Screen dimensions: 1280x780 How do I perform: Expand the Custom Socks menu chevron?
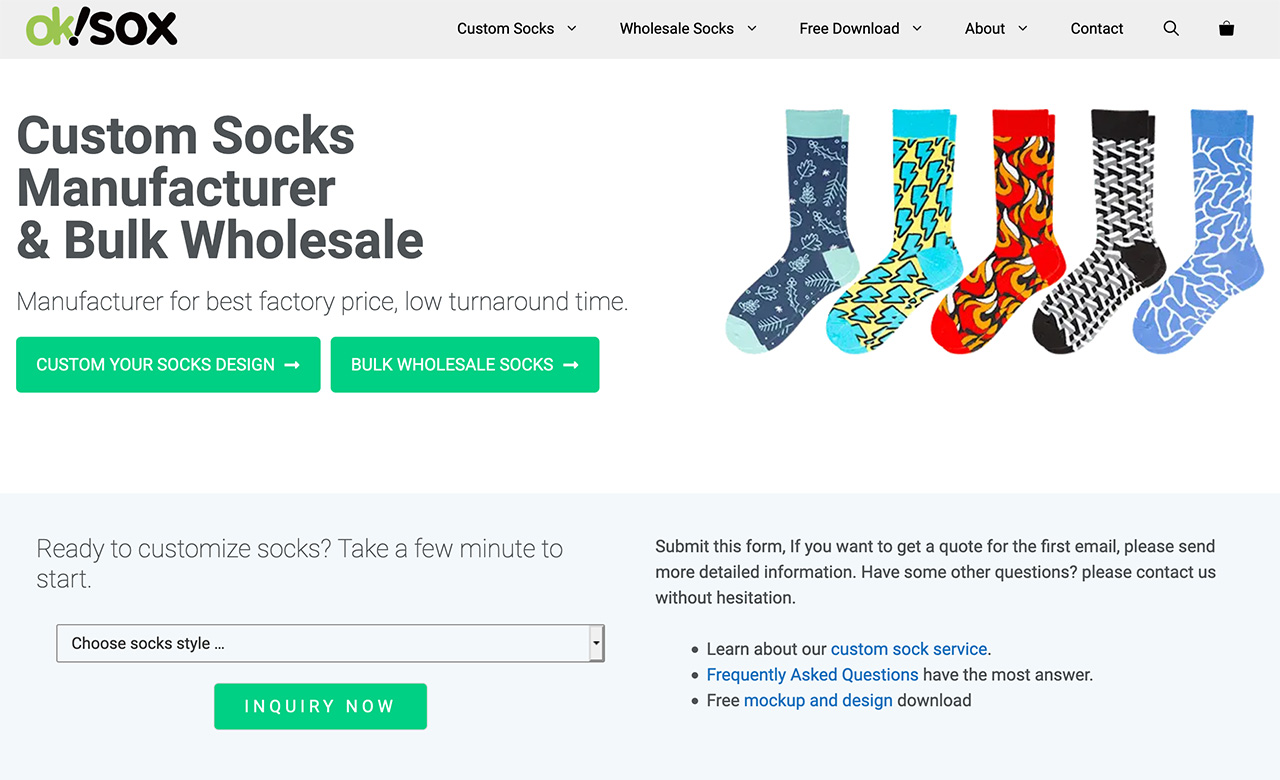coord(572,29)
